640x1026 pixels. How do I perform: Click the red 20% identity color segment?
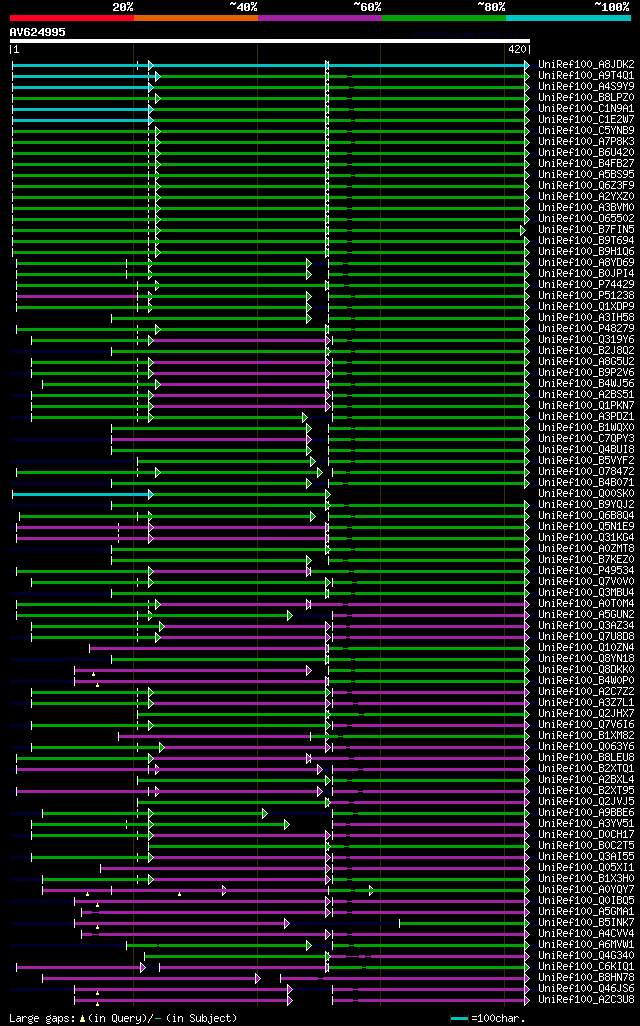(71, 18)
